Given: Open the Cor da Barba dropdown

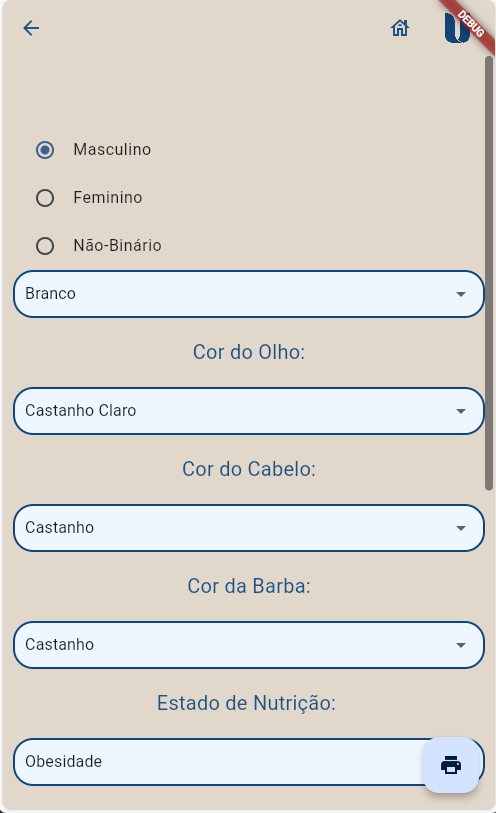Looking at the screenshot, I should point(249,645).
